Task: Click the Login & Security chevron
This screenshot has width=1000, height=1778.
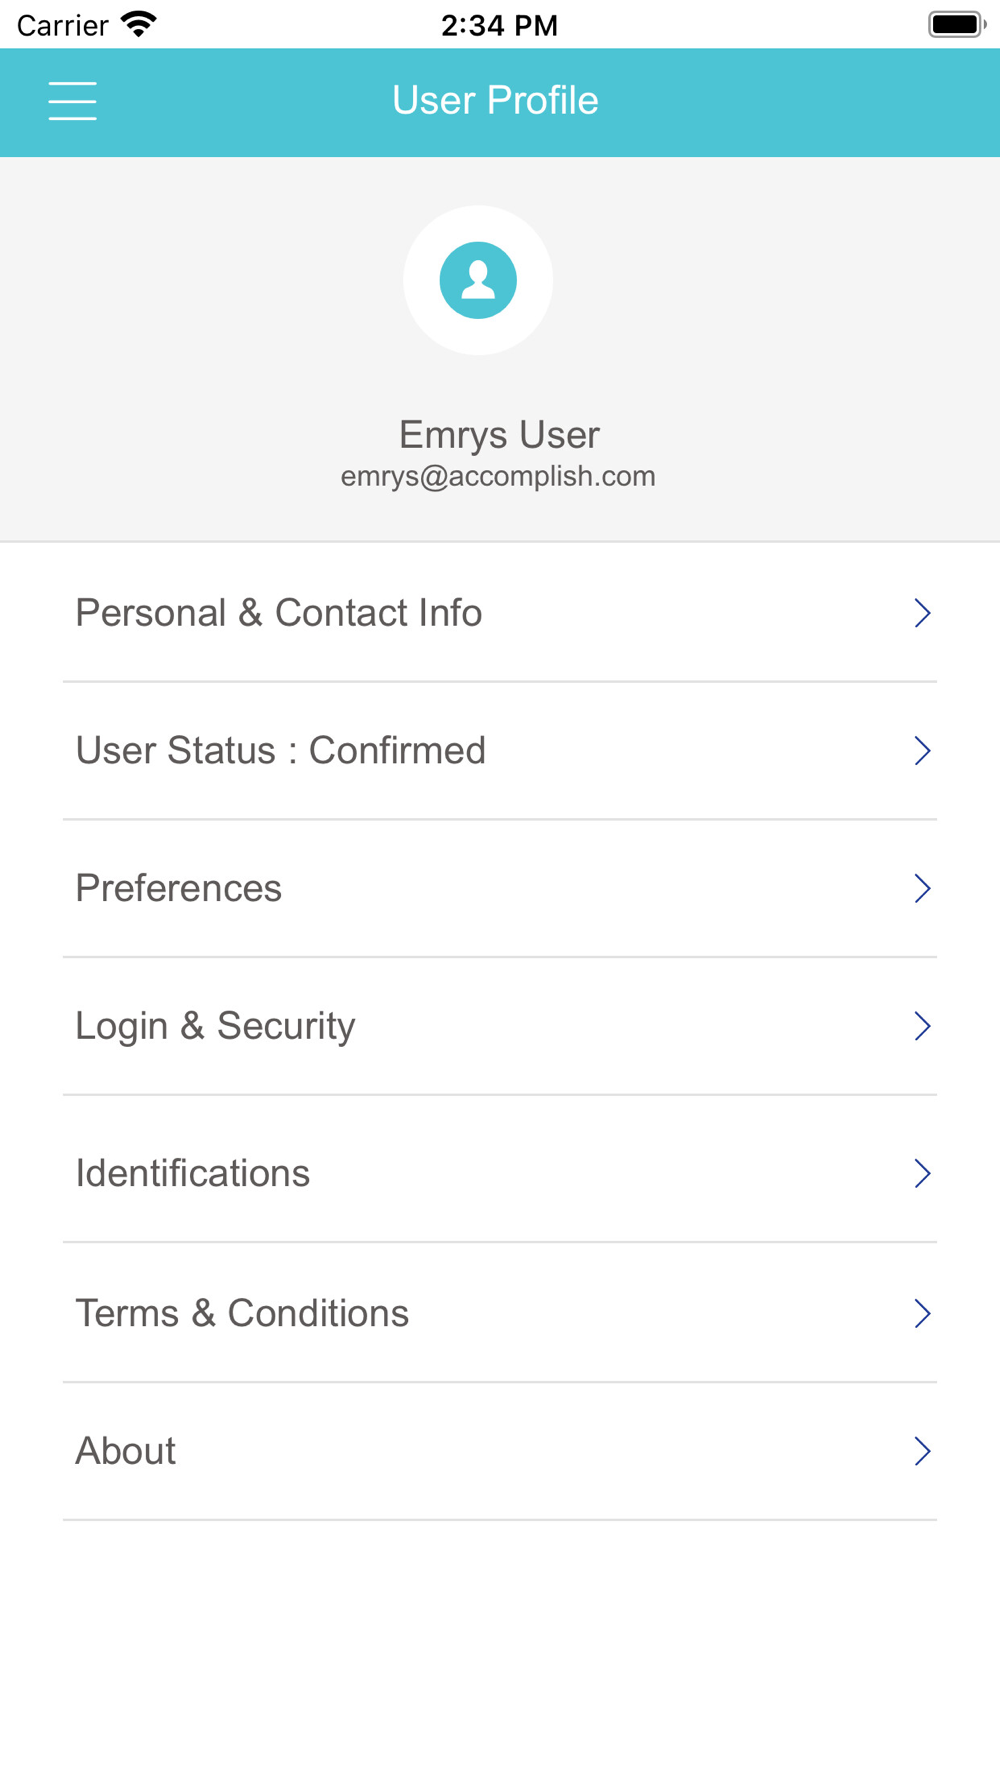Action: [x=922, y=1026]
